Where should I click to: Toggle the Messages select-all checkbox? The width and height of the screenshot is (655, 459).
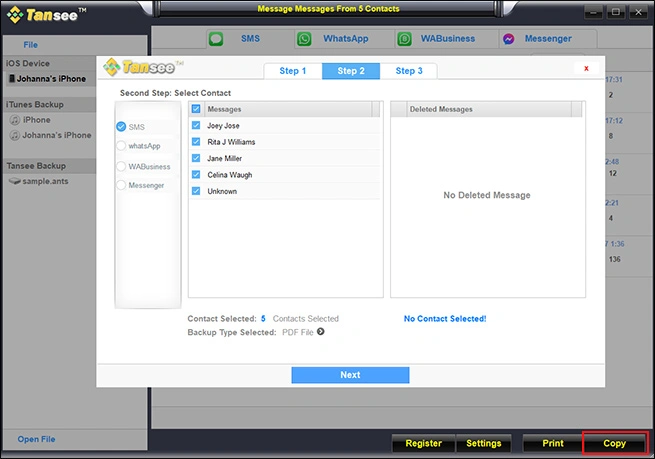[x=196, y=109]
